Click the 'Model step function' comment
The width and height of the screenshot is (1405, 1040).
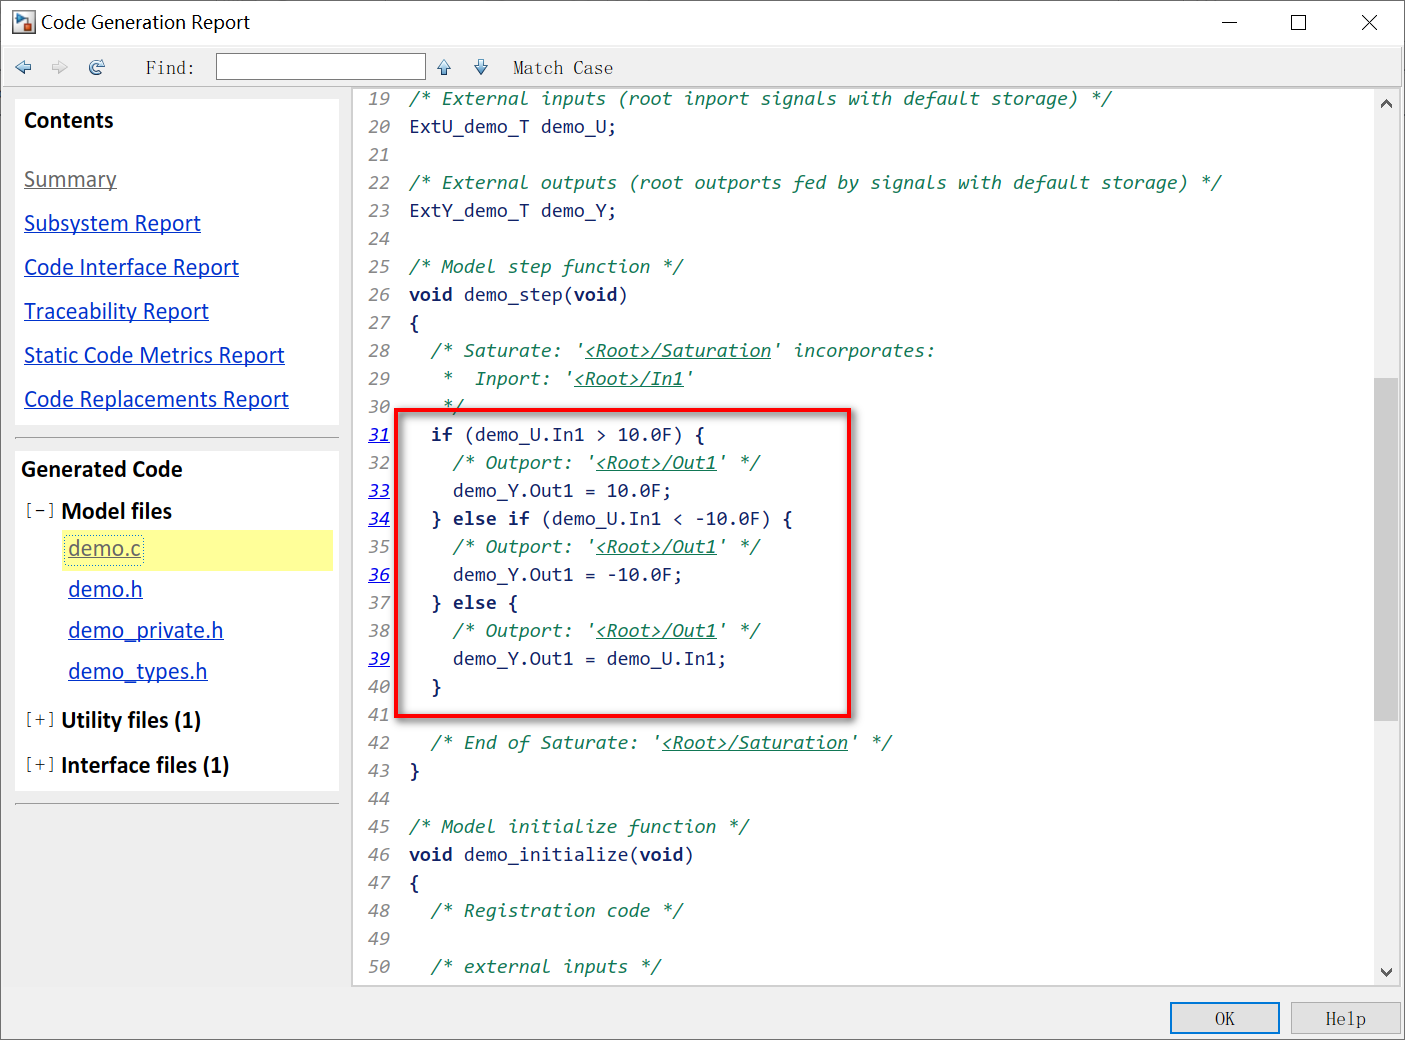(546, 267)
